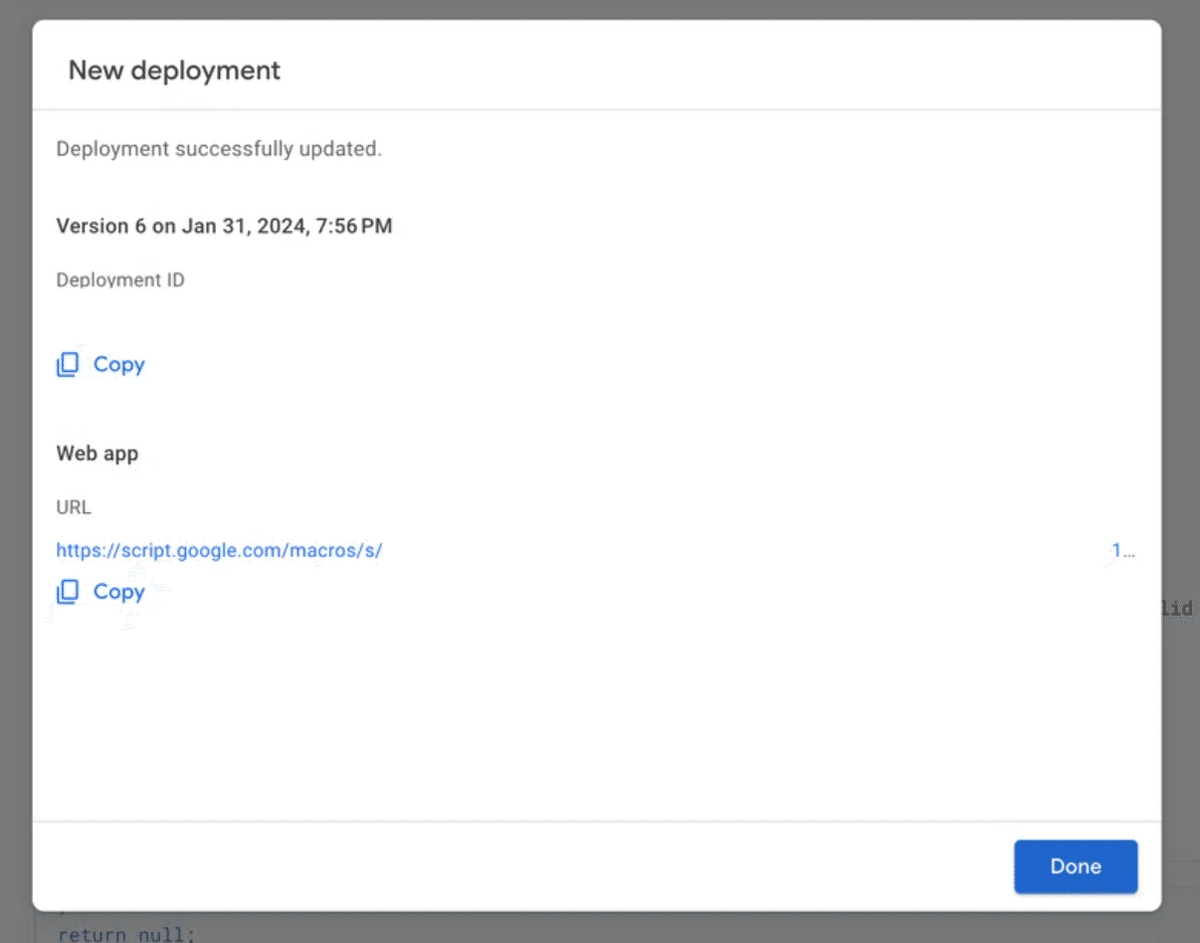Click the 'New deployment' dialog title
The height and width of the screenshot is (943, 1200).
click(x=174, y=71)
